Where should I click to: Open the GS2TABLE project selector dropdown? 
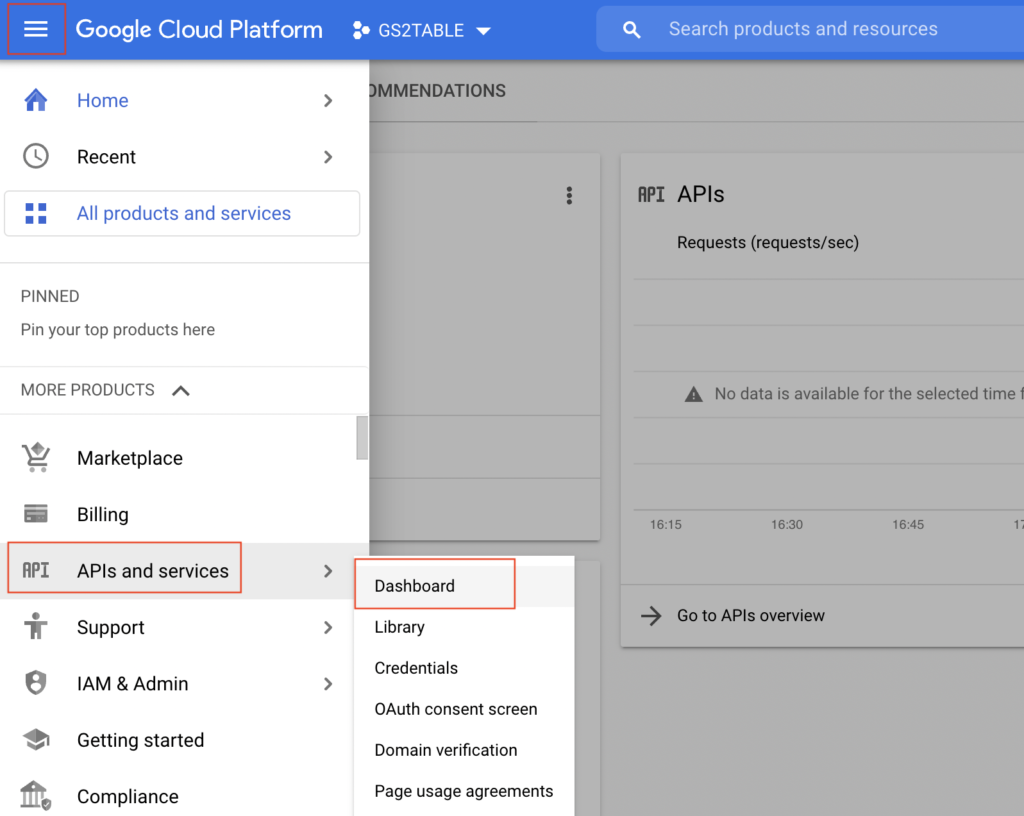421,30
